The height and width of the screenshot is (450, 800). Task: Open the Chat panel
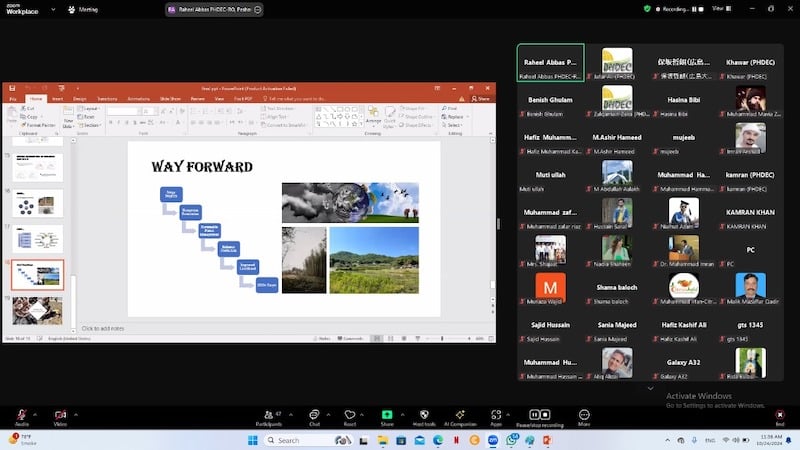coord(314,415)
